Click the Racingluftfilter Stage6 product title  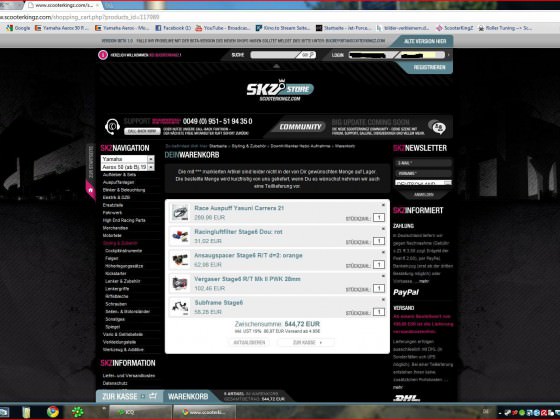[238, 232]
